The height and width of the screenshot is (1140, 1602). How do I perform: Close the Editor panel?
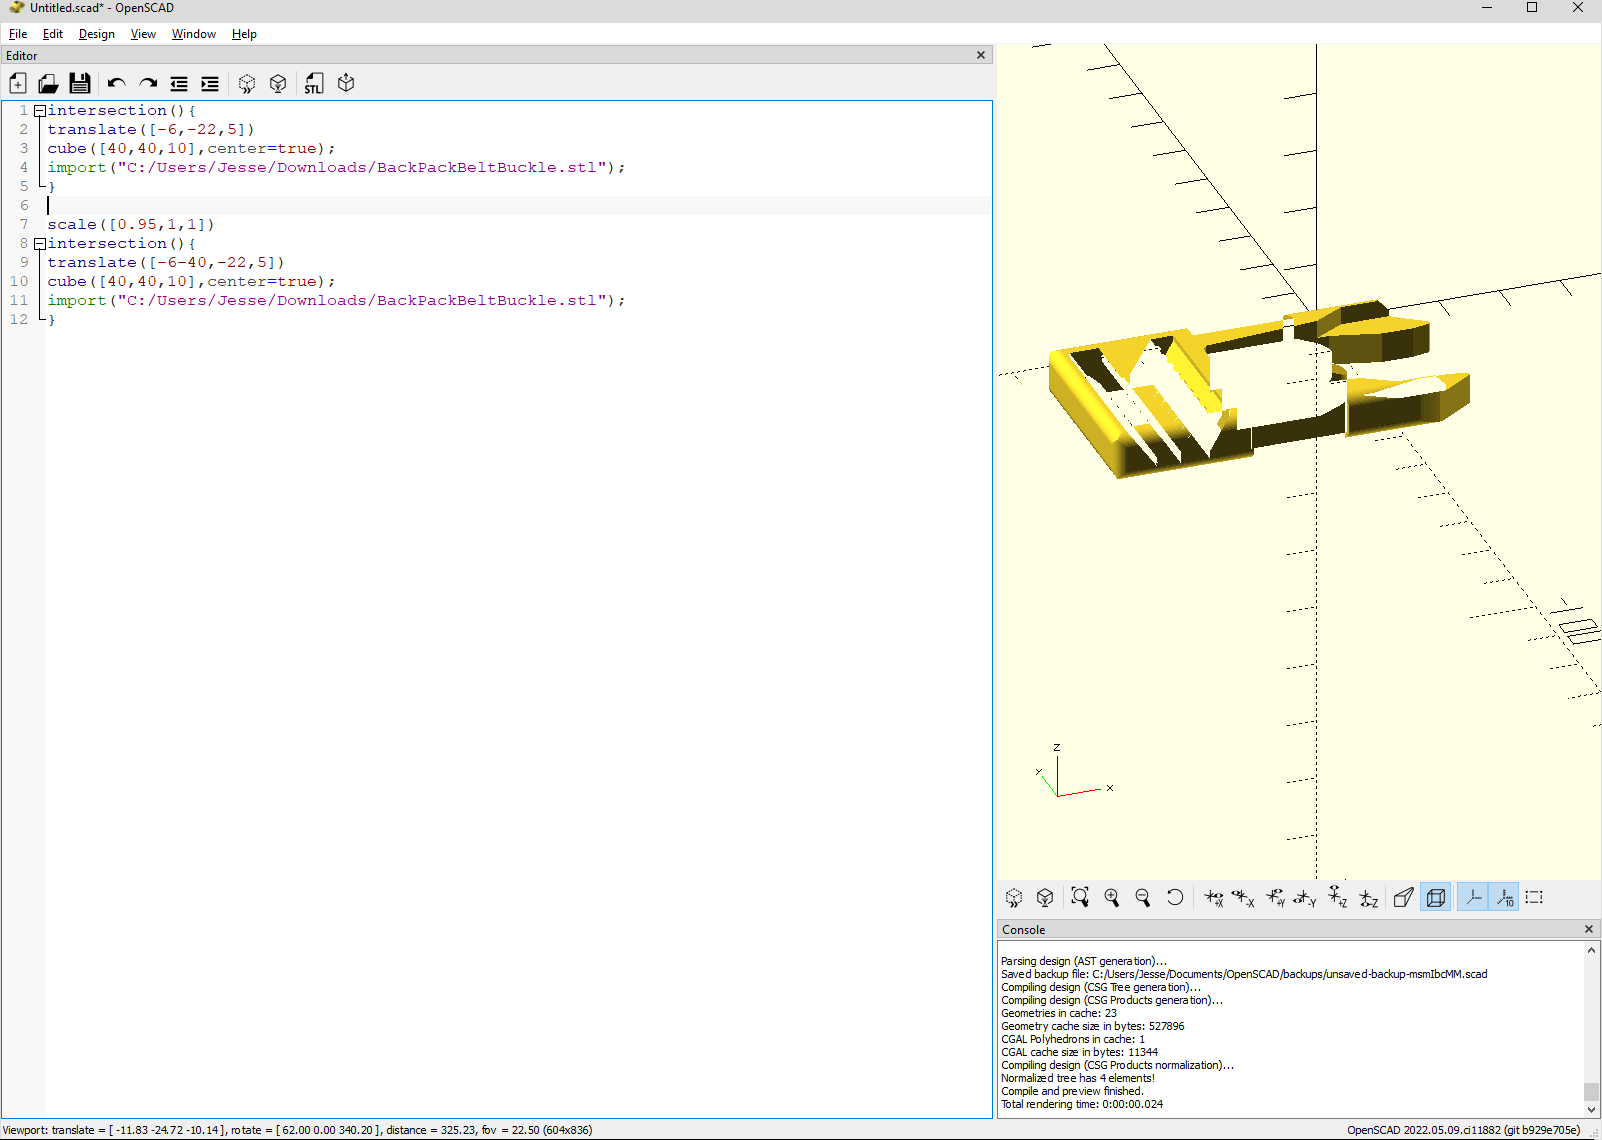[981, 55]
